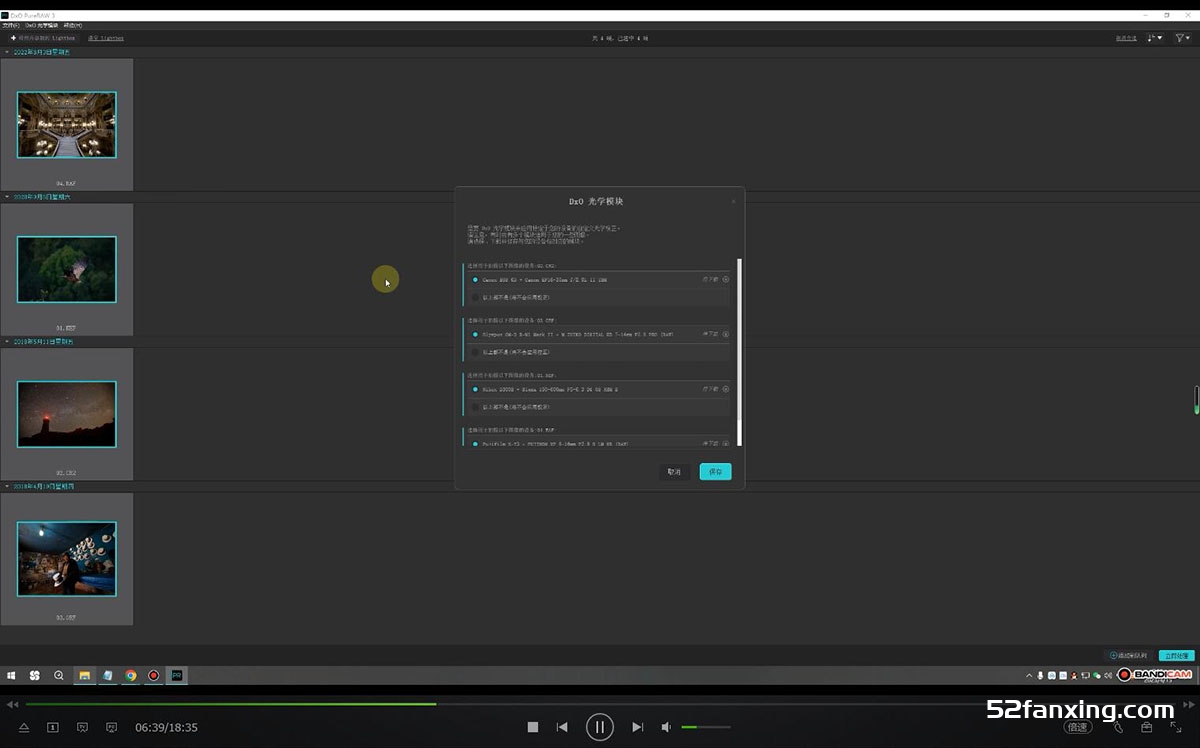Viewport: 1200px width, 748px height.
Task: Enter fullscreen with the expand icon
Action: 1176,727
